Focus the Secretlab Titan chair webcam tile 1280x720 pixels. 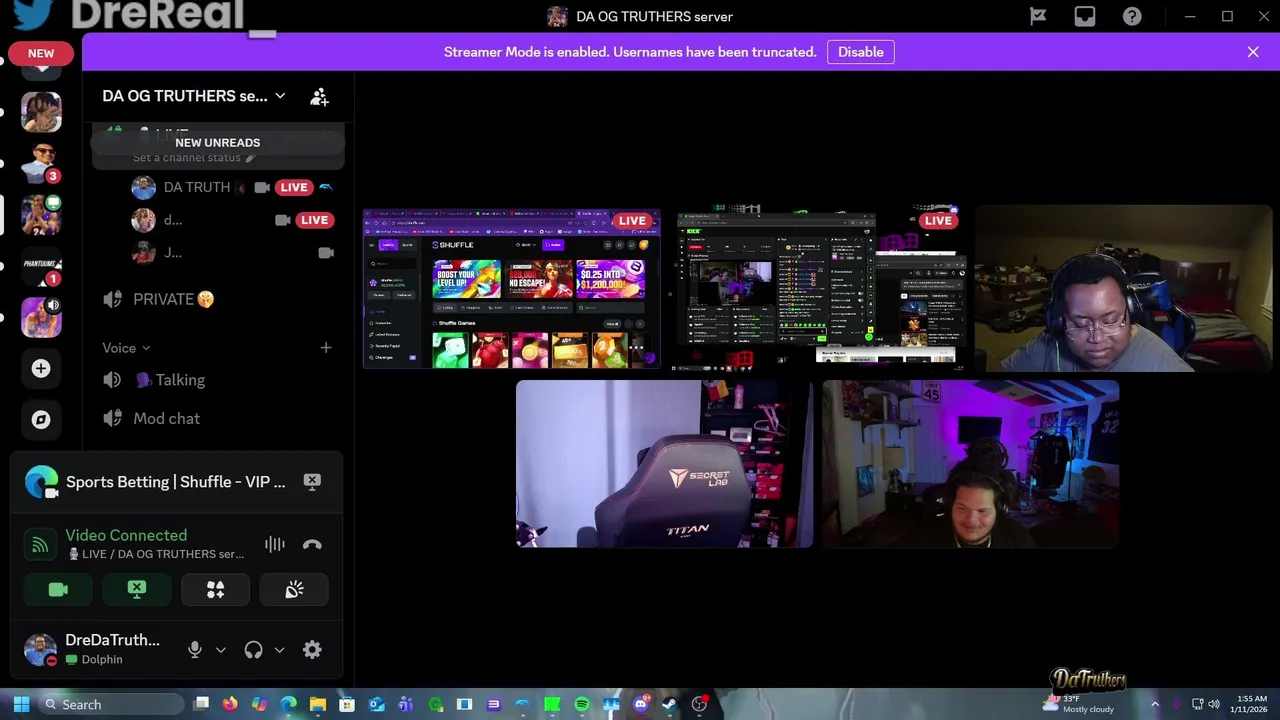[665, 464]
